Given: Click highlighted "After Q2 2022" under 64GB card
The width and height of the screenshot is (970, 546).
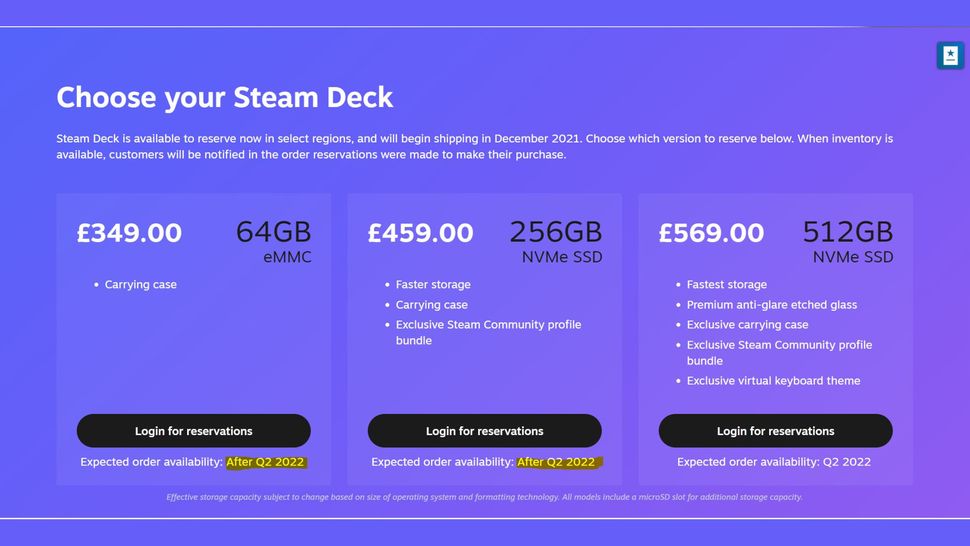Looking at the screenshot, I should point(265,462).
